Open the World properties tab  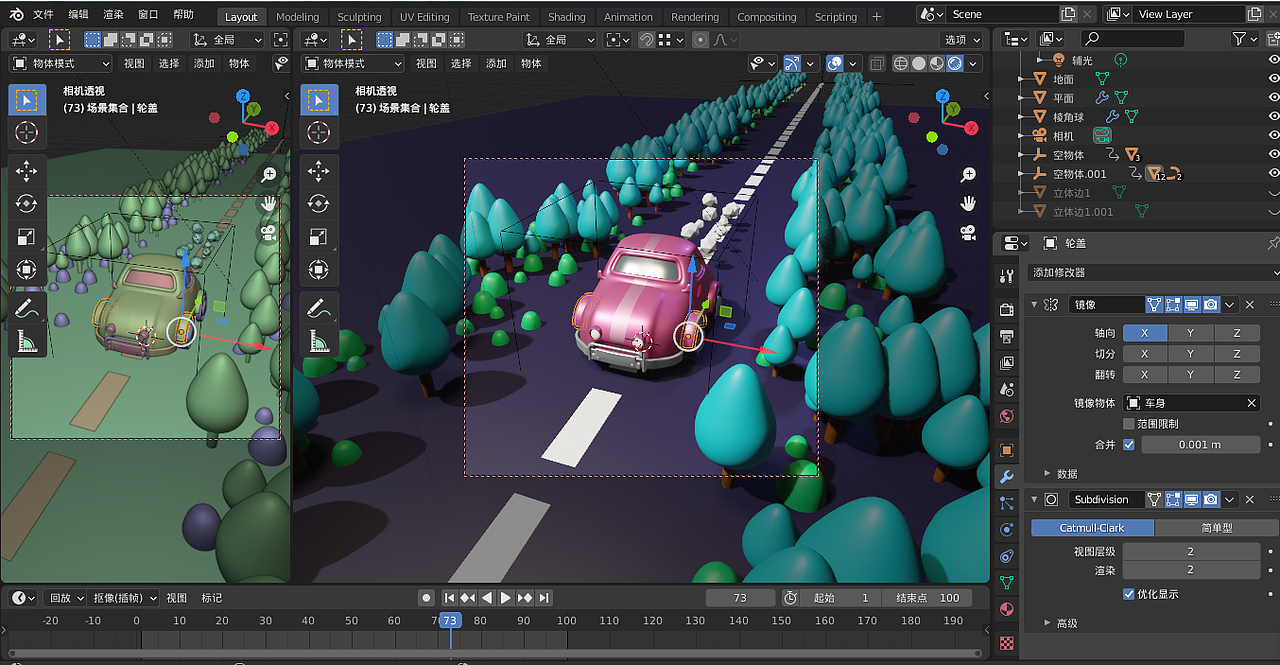pos(1007,416)
